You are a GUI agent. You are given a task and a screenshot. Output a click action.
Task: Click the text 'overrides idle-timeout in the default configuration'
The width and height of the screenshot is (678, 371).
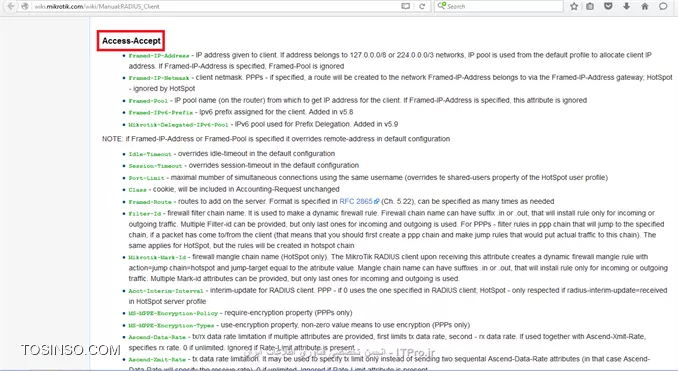coord(256,154)
